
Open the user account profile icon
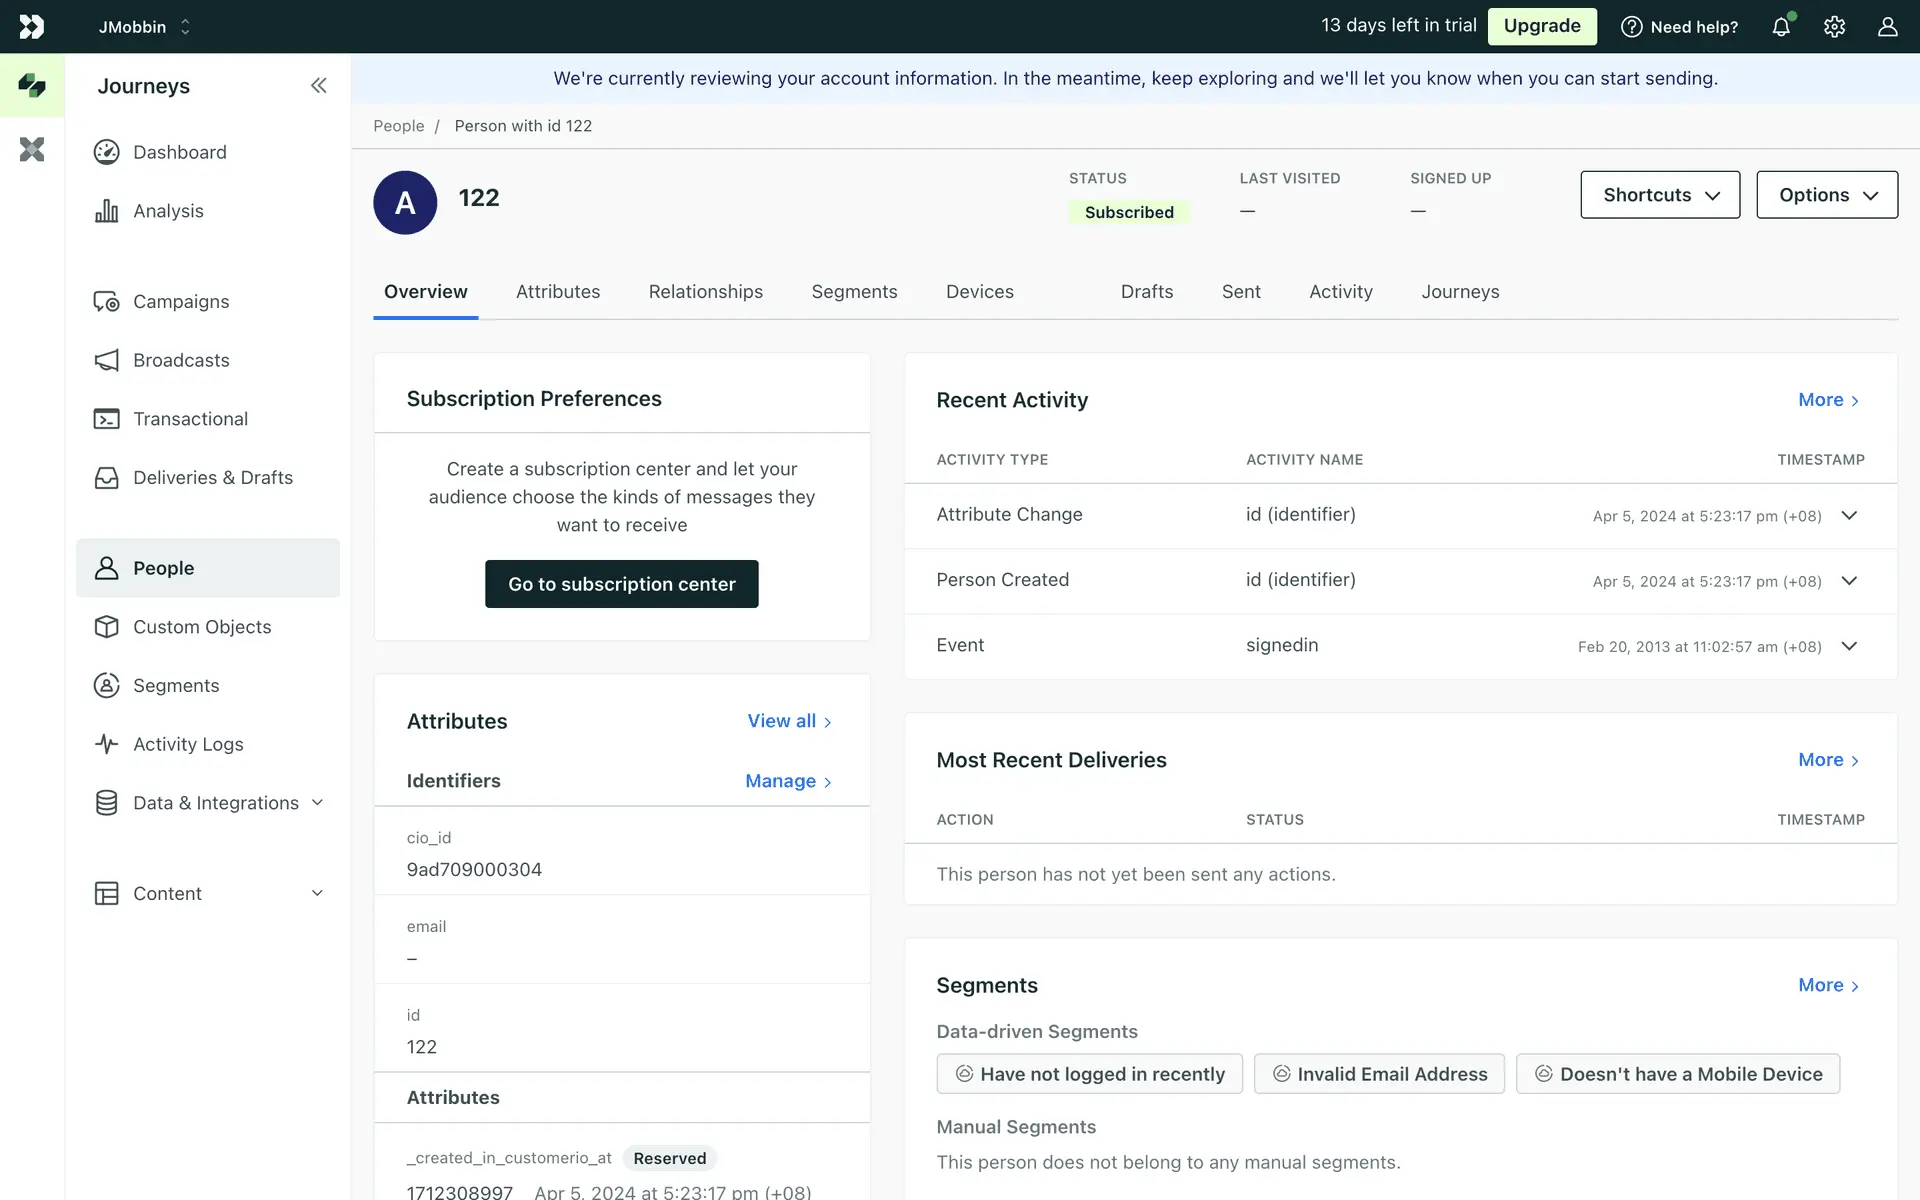(x=1887, y=27)
